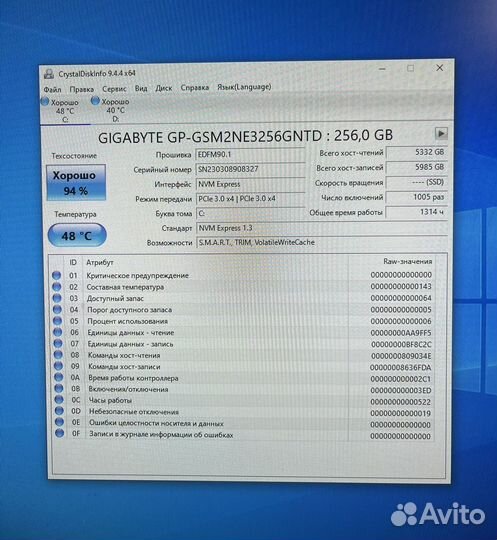Click power-on hours value 1314 ч

click(416, 212)
